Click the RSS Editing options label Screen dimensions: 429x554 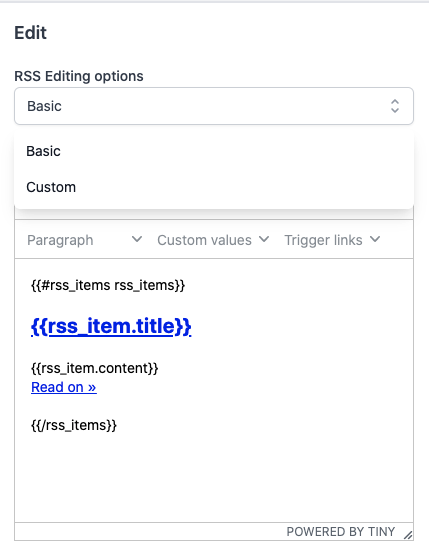[x=79, y=76]
